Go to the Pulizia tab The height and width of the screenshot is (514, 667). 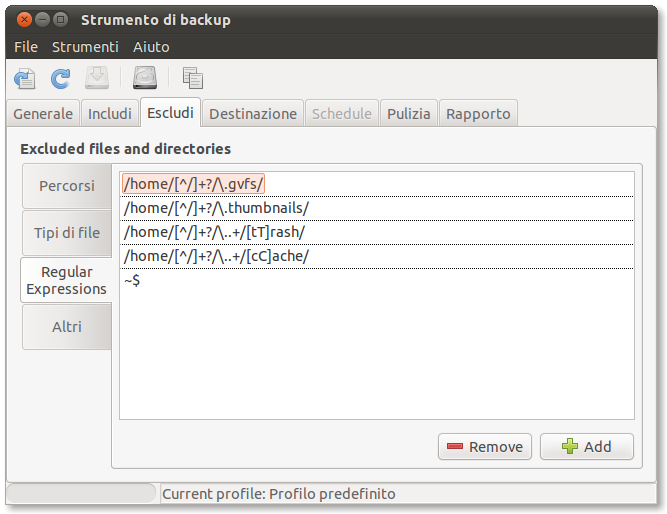[409, 114]
